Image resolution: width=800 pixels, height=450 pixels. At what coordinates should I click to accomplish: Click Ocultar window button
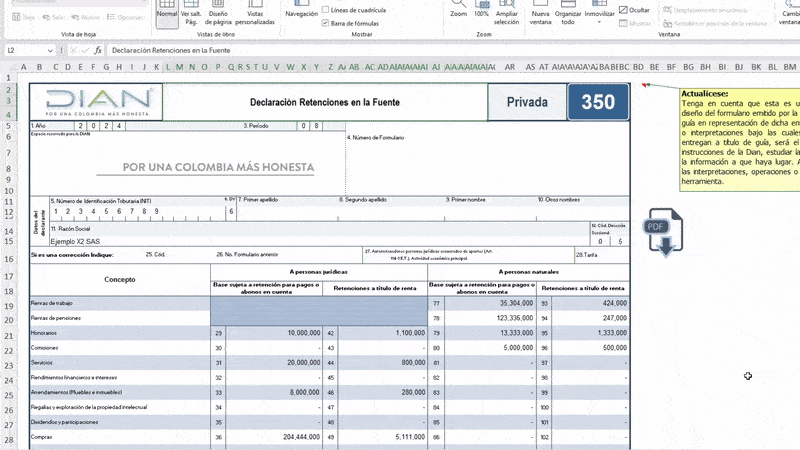point(634,10)
